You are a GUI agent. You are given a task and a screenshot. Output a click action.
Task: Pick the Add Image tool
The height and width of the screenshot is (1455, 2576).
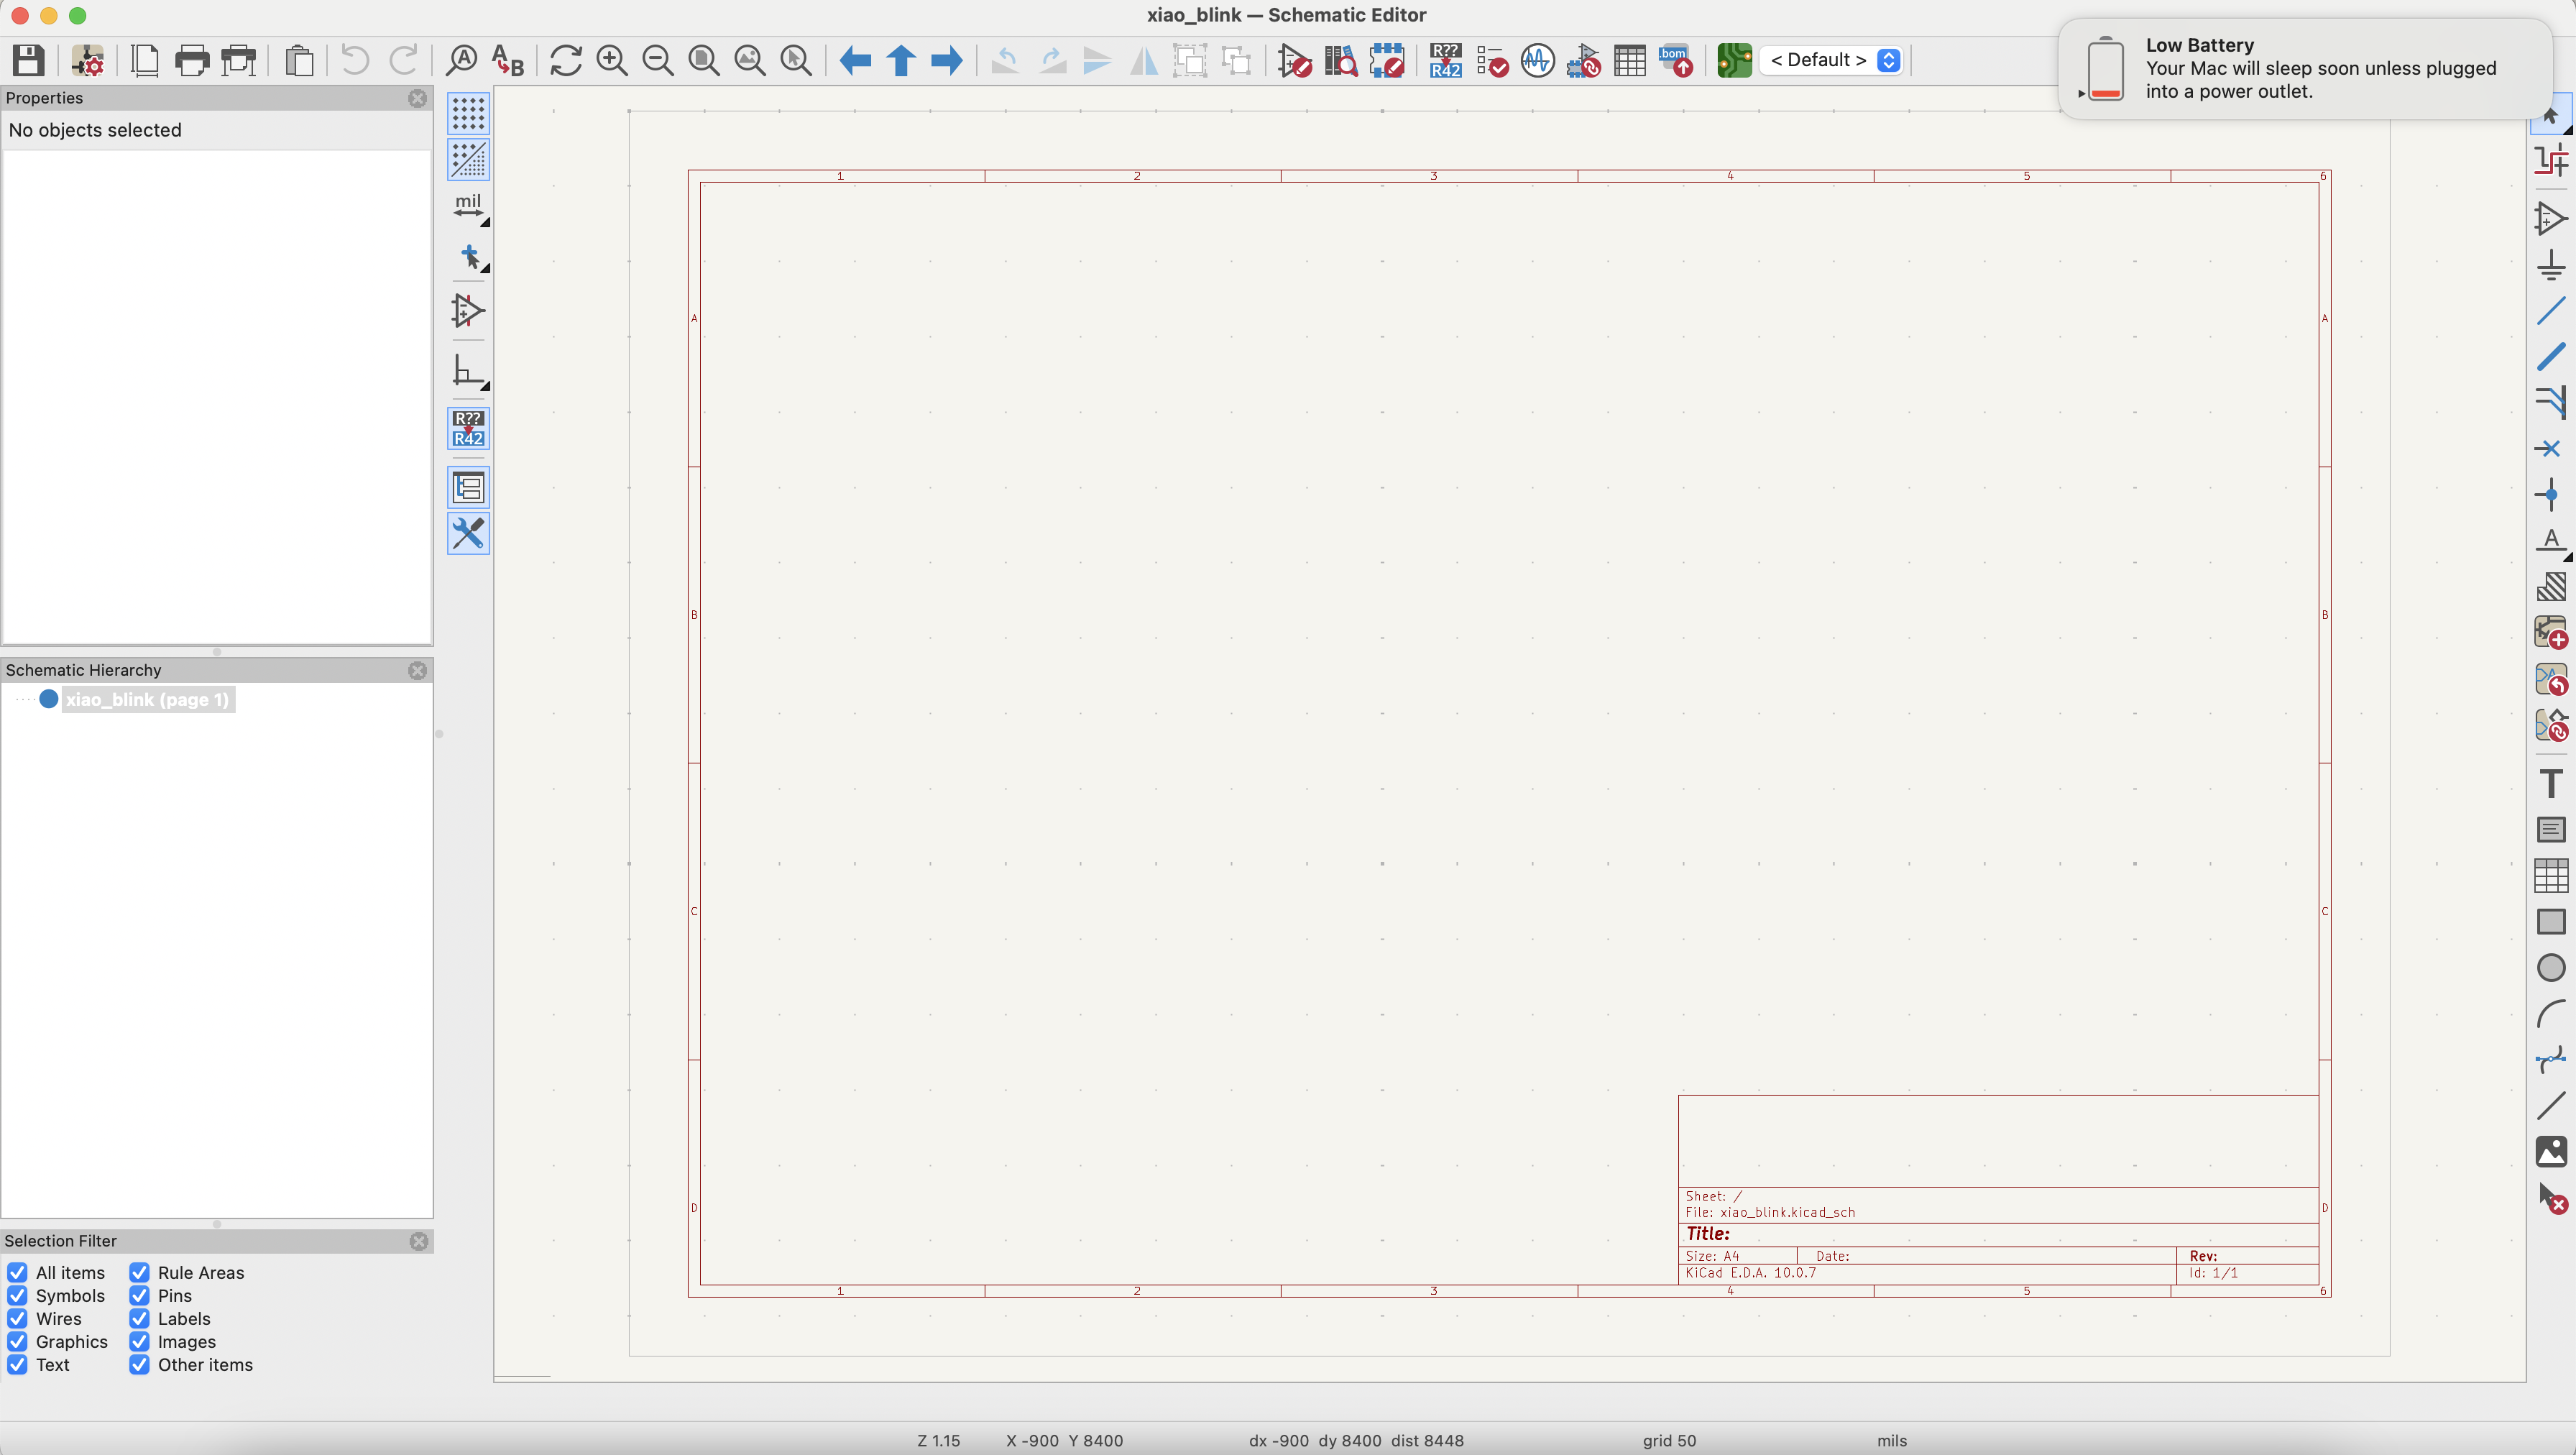click(2551, 1152)
